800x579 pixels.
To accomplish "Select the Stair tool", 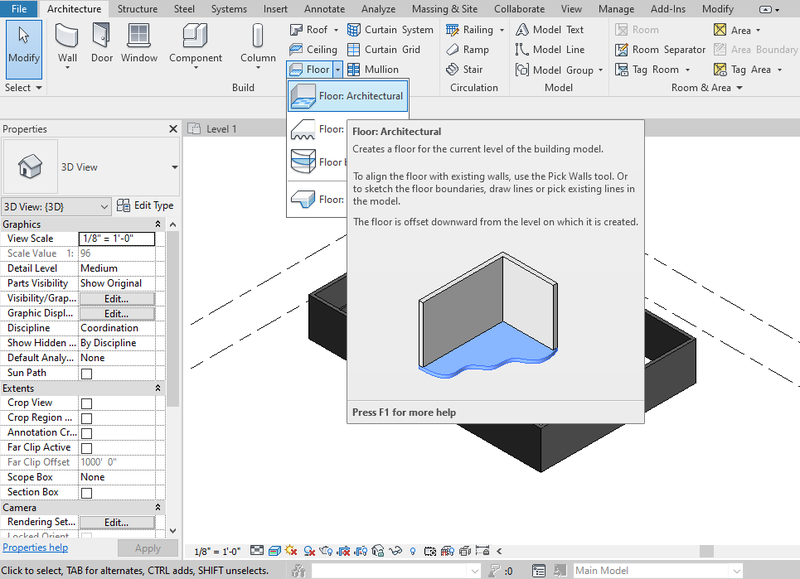I will (x=464, y=69).
